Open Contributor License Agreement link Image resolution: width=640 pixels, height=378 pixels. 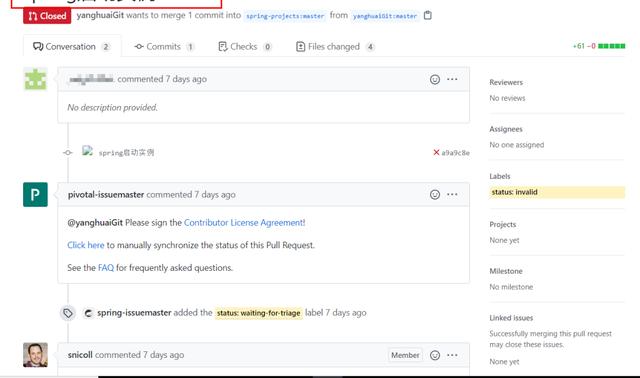[244, 222]
